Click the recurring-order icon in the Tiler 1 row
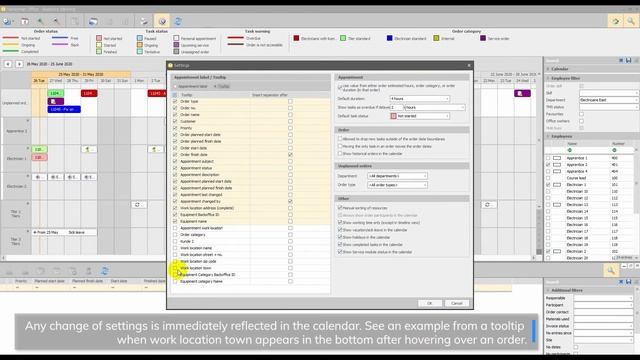Image resolution: width=640 pixels, height=360 pixels. [x=138, y=204]
